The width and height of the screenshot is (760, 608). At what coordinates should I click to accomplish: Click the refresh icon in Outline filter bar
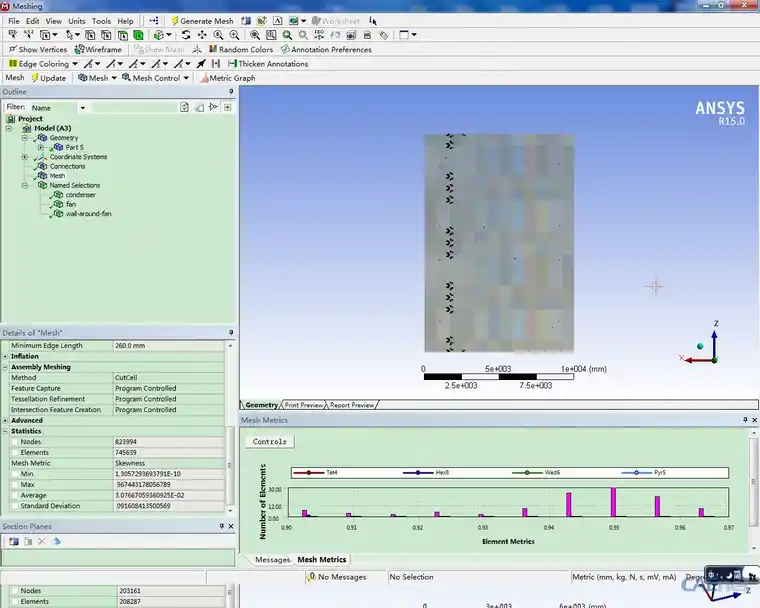pos(184,107)
